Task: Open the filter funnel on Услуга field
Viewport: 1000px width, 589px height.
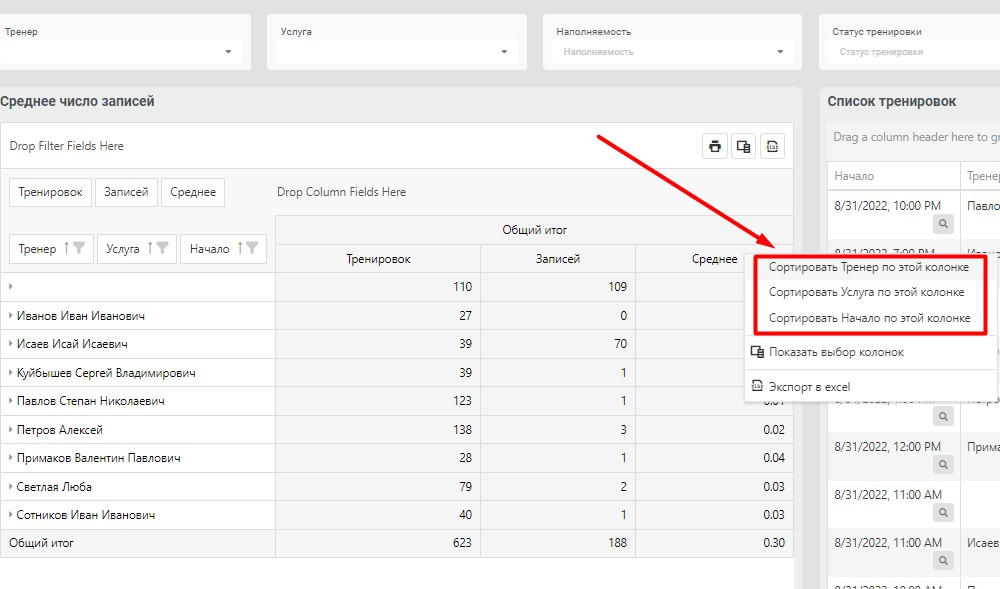Action: [x=163, y=248]
